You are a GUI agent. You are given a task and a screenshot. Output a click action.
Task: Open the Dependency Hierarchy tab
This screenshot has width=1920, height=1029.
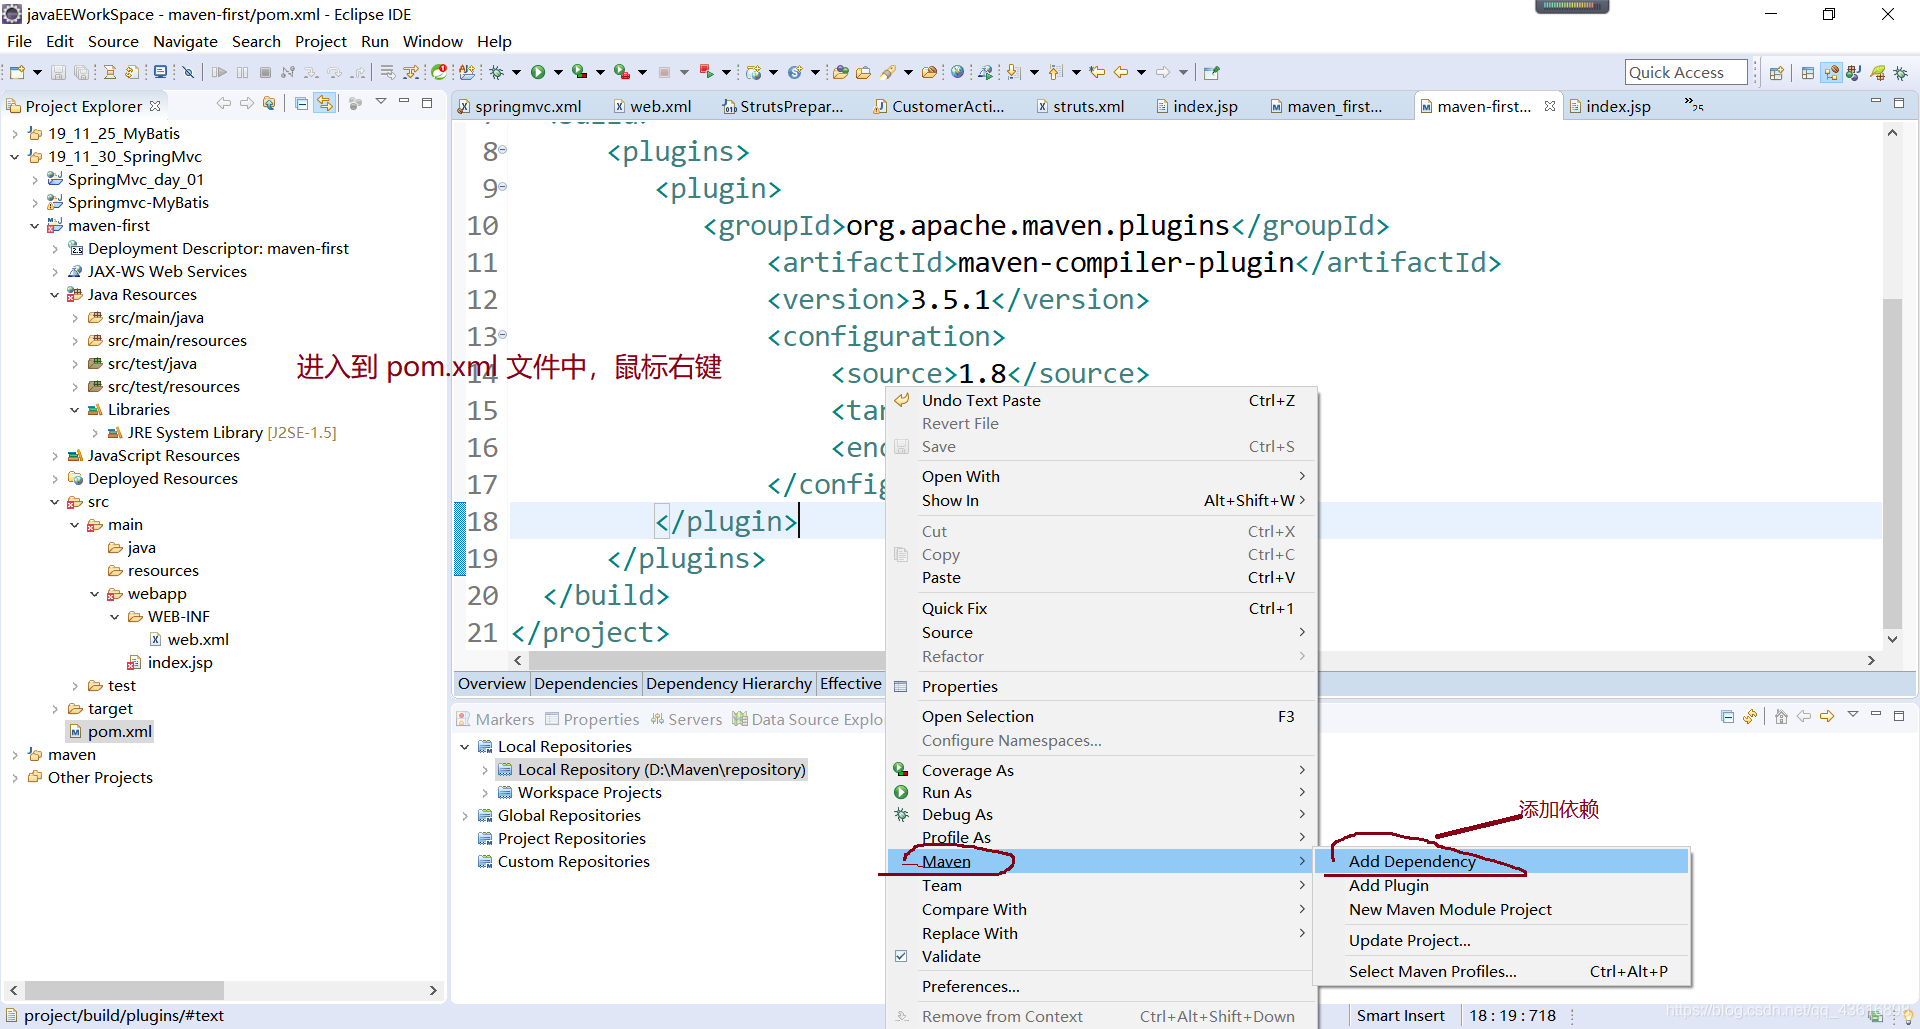(x=728, y=684)
